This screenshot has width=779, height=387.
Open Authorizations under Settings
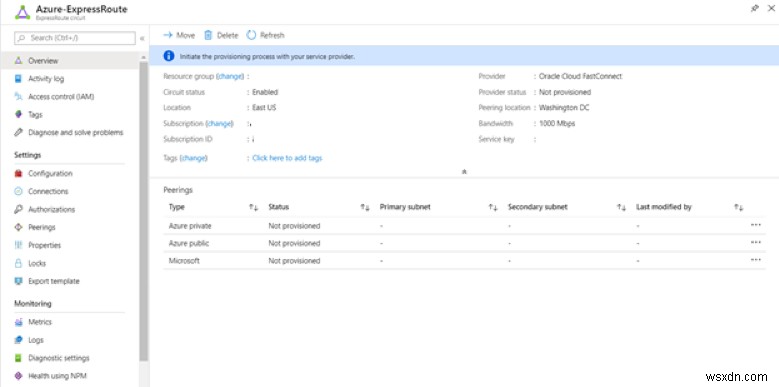coord(70,209)
